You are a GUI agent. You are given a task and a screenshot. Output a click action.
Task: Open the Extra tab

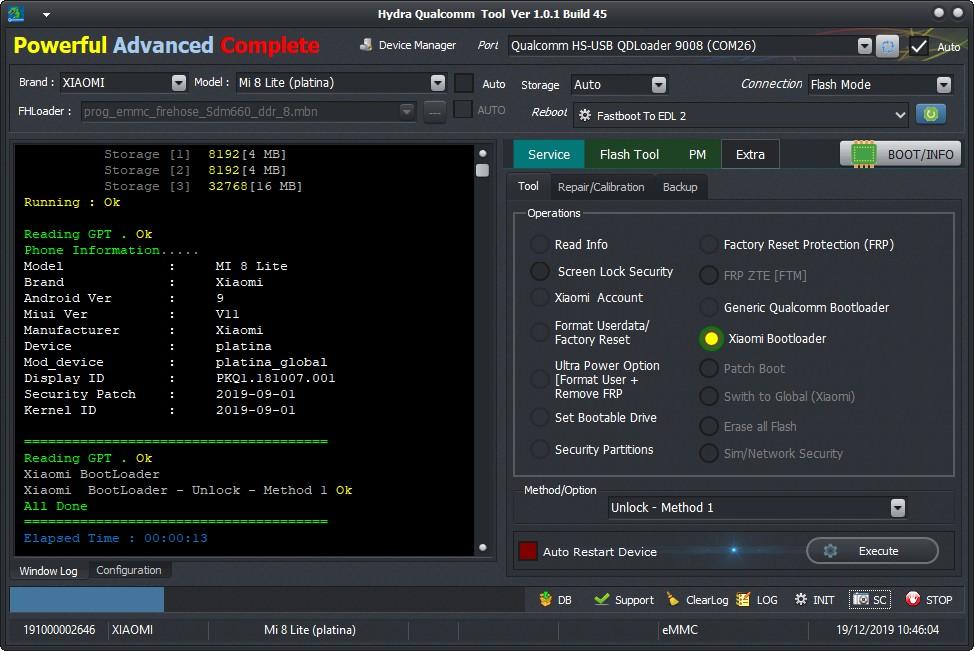pos(750,154)
